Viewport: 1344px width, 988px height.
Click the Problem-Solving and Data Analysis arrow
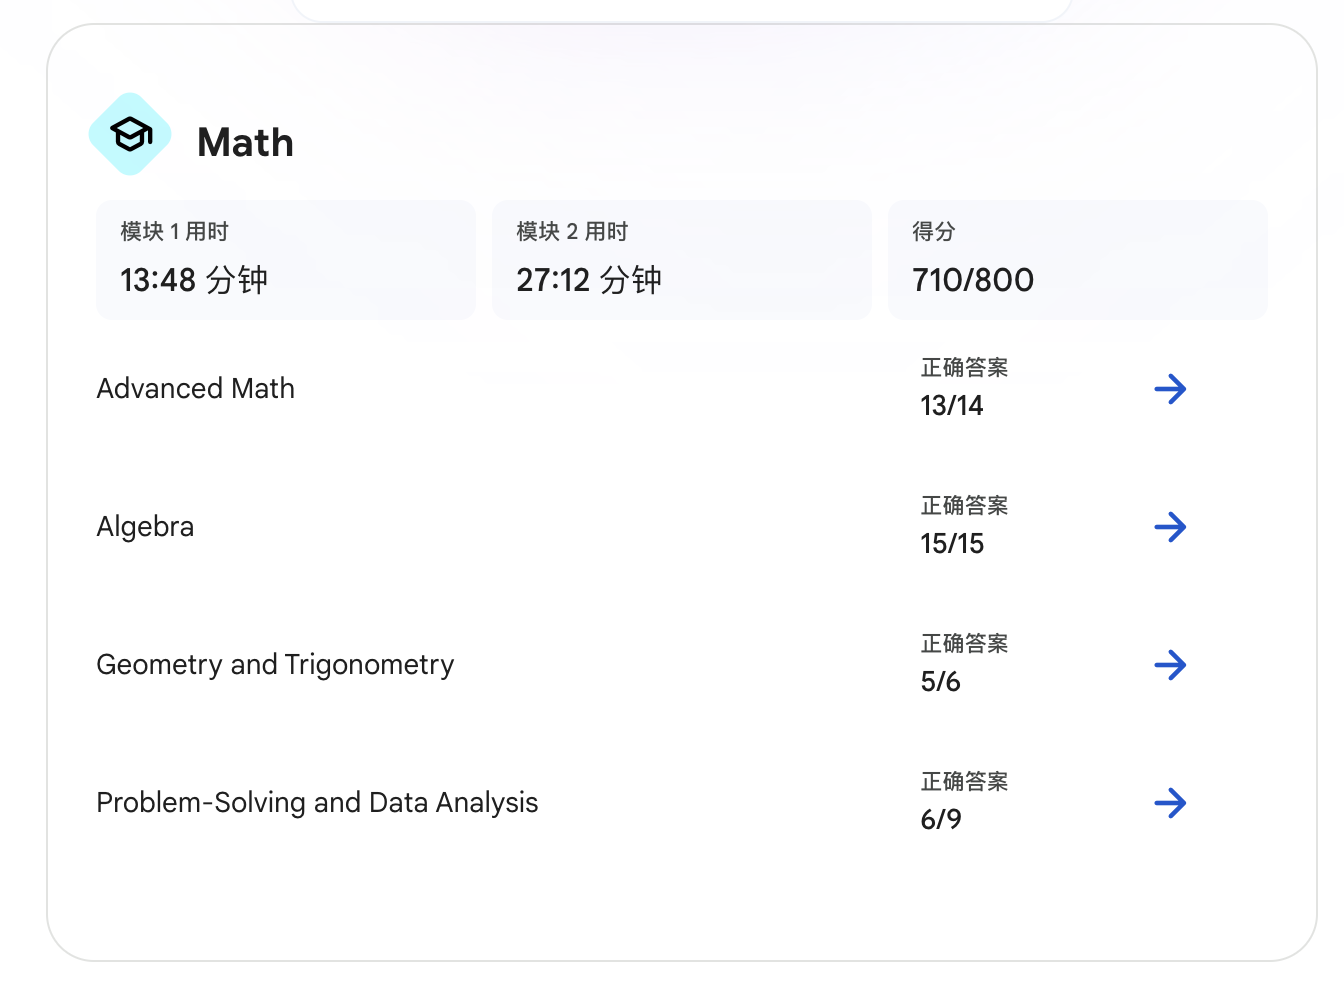[1170, 803]
